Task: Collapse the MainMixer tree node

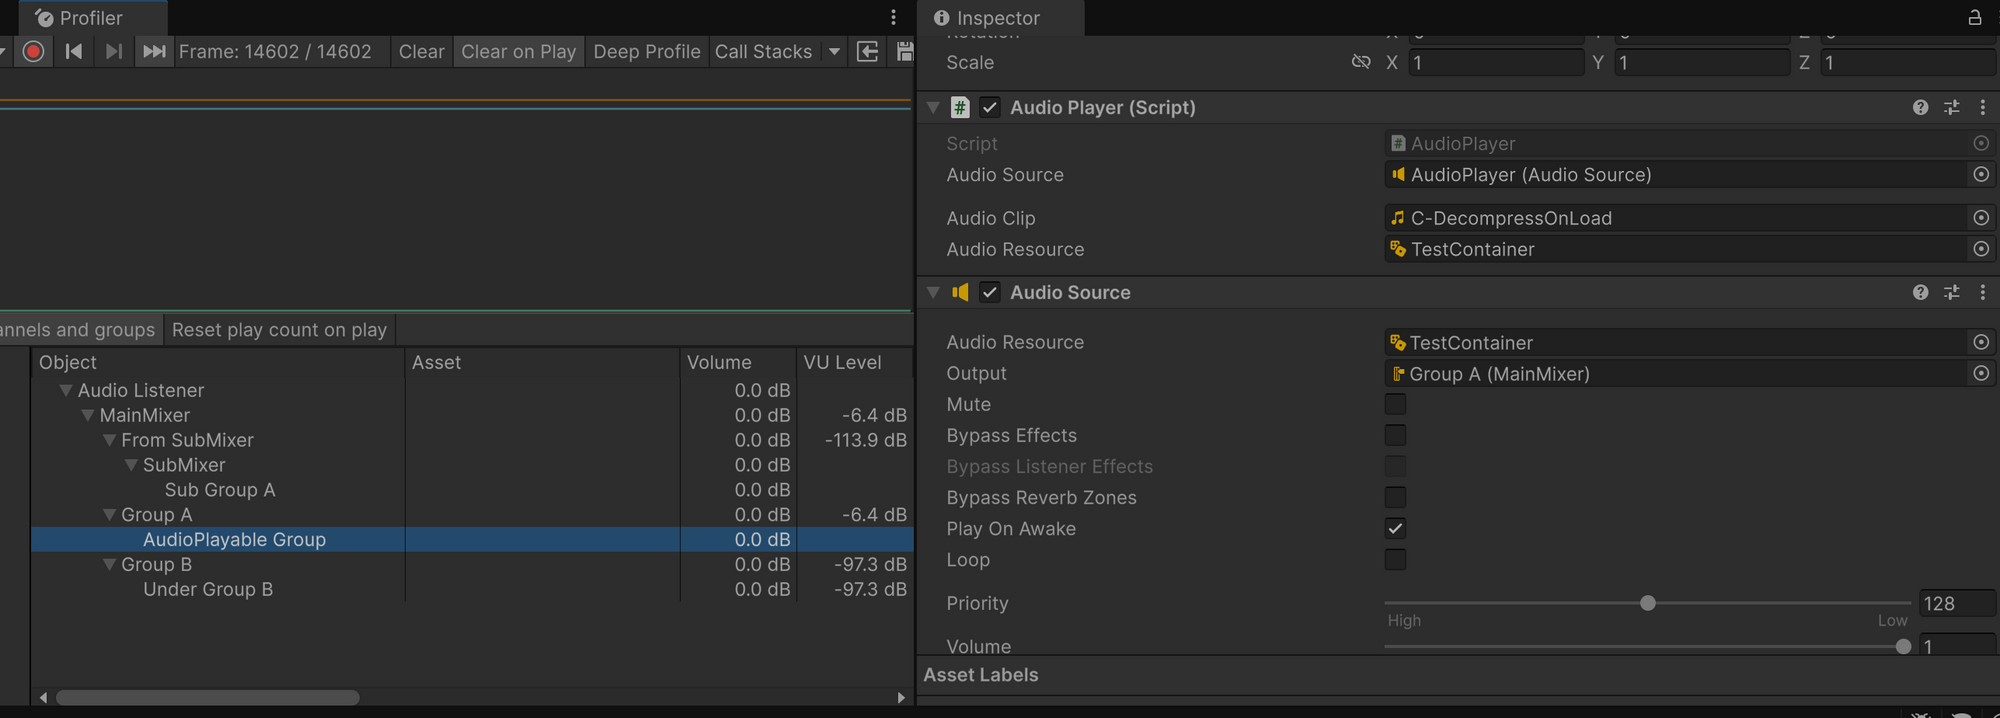Action: 88,415
